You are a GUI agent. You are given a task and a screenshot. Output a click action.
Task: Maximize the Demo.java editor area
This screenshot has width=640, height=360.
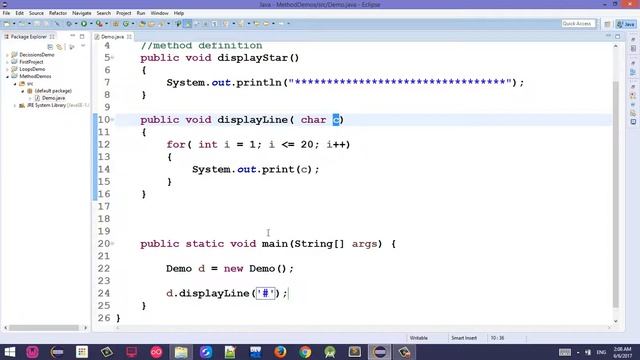click(x=618, y=36)
